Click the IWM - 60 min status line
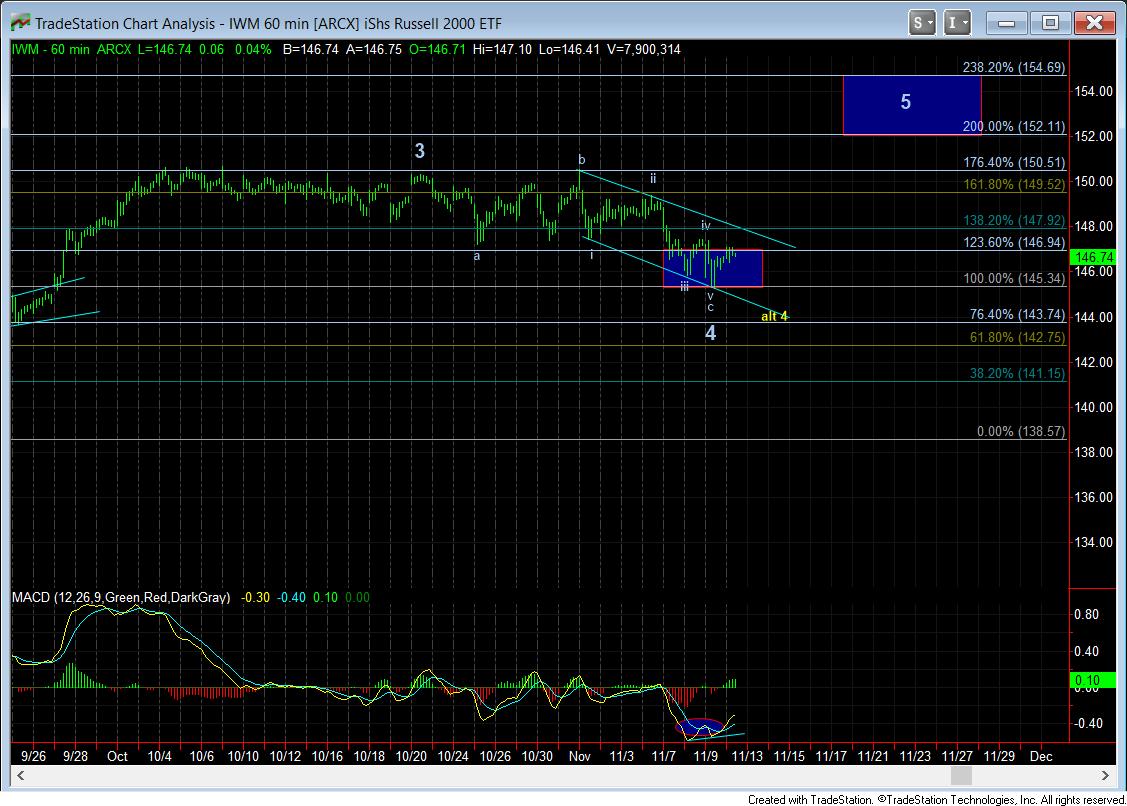Screen dimensions: 1127x806 click(x=60, y=49)
